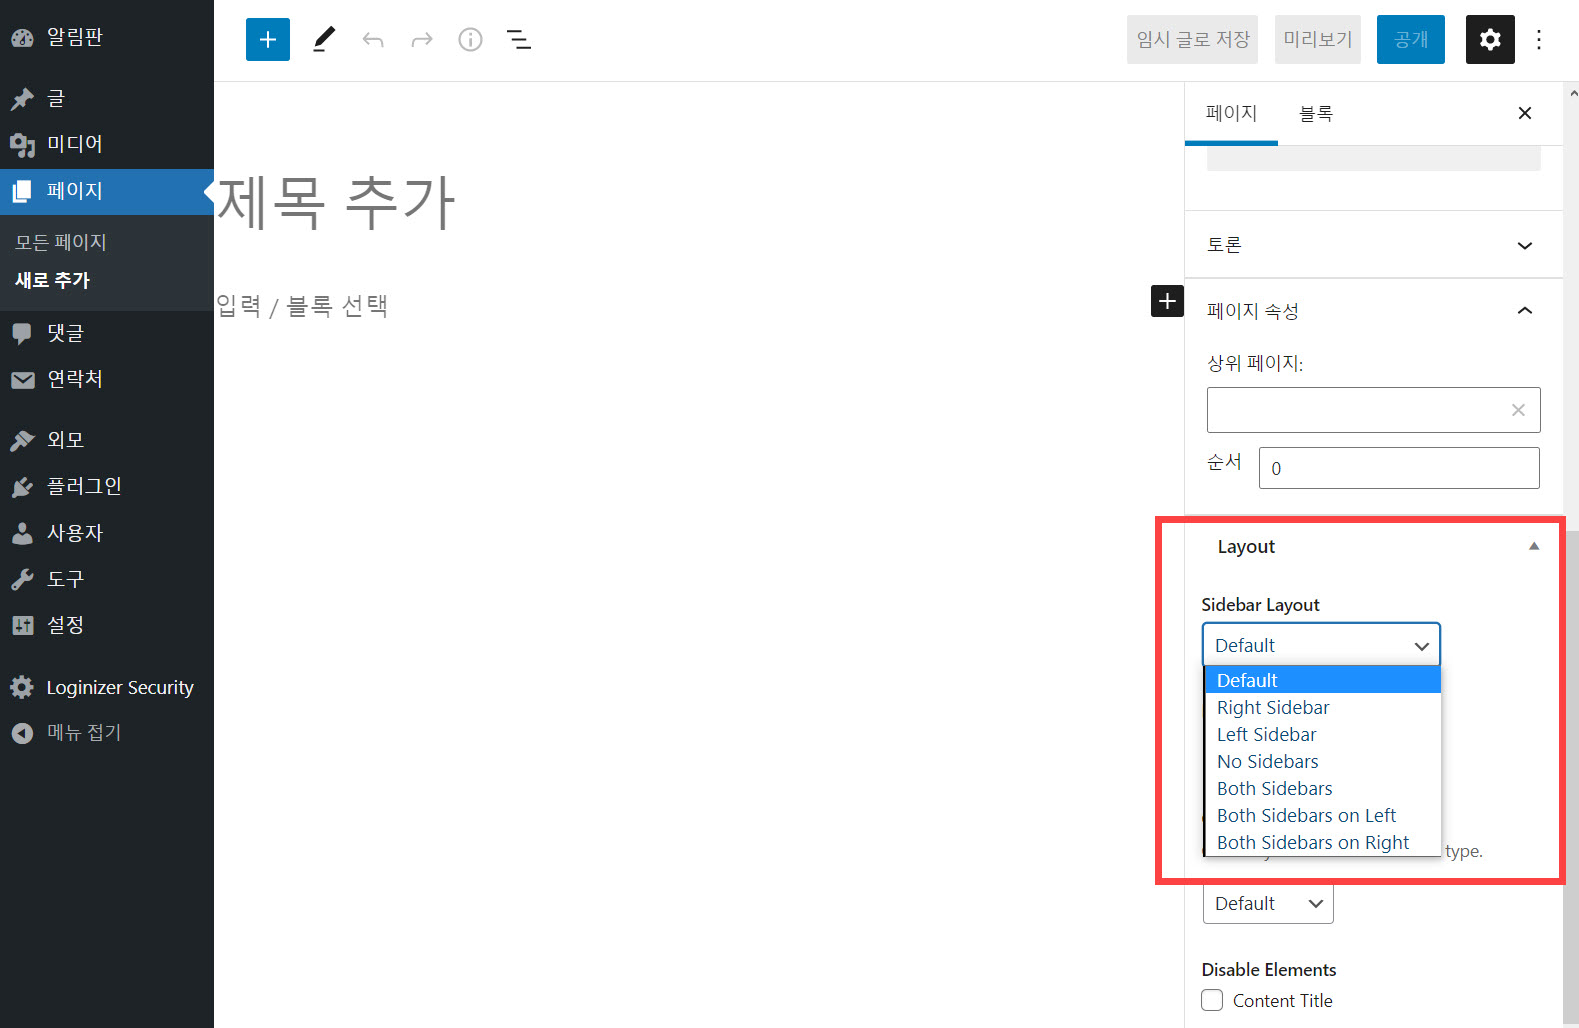This screenshot has width=1579, height=1028.
Task: Choose Both Sidebars on Right option
Action: [x=1322, y=842]
